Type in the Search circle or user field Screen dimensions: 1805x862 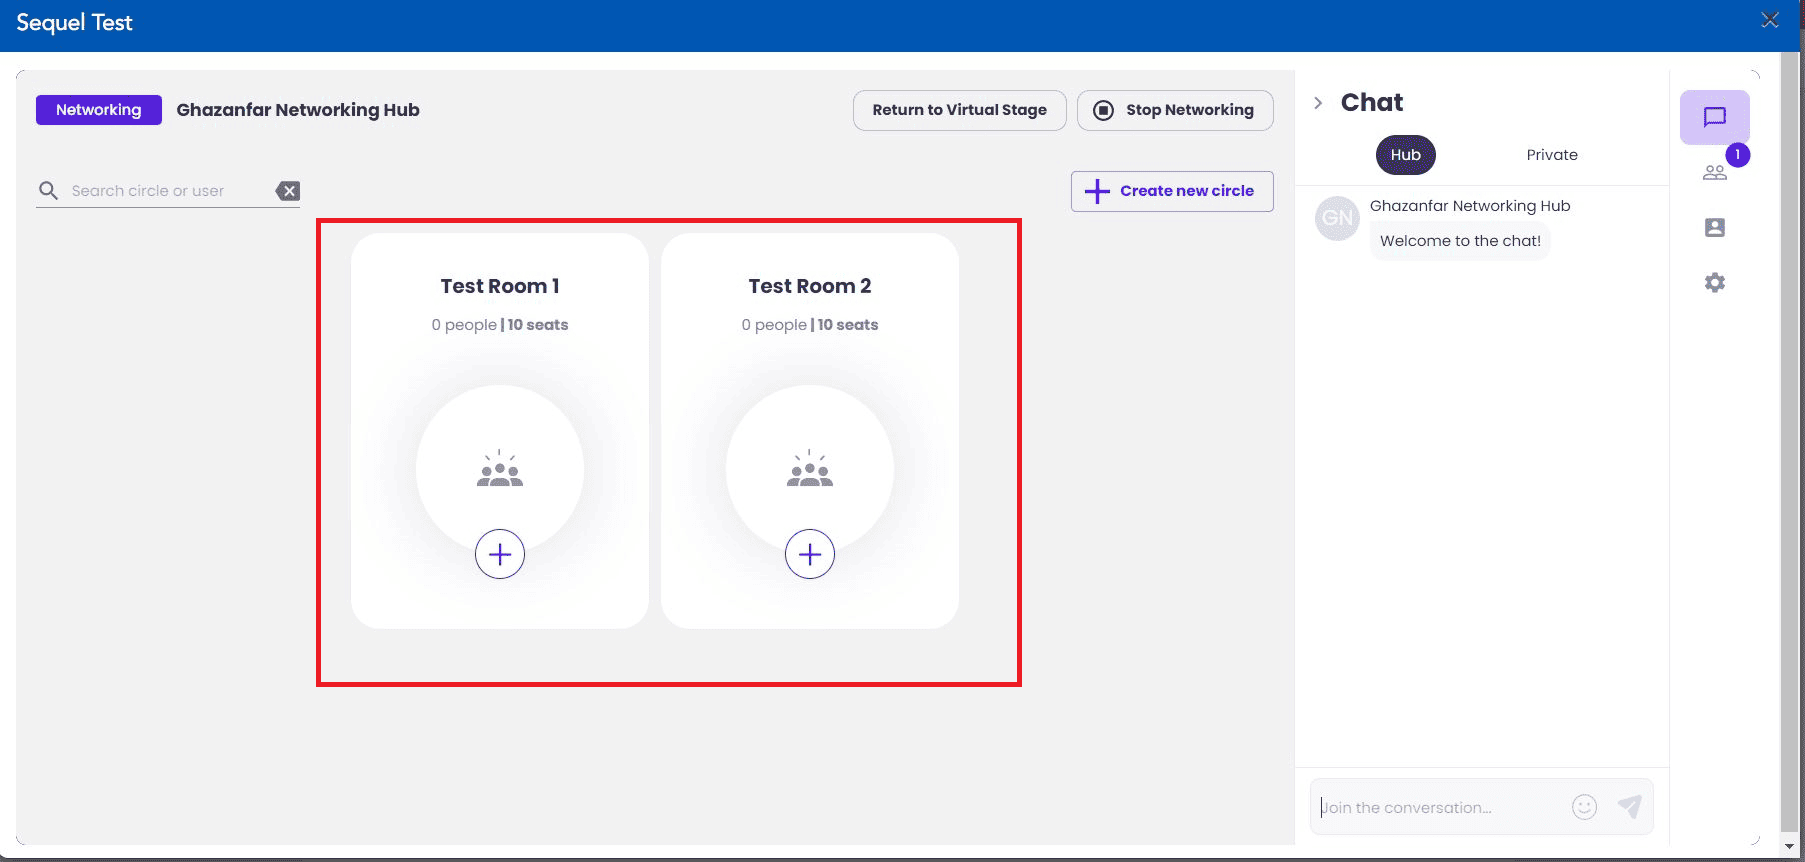point(165,191)
